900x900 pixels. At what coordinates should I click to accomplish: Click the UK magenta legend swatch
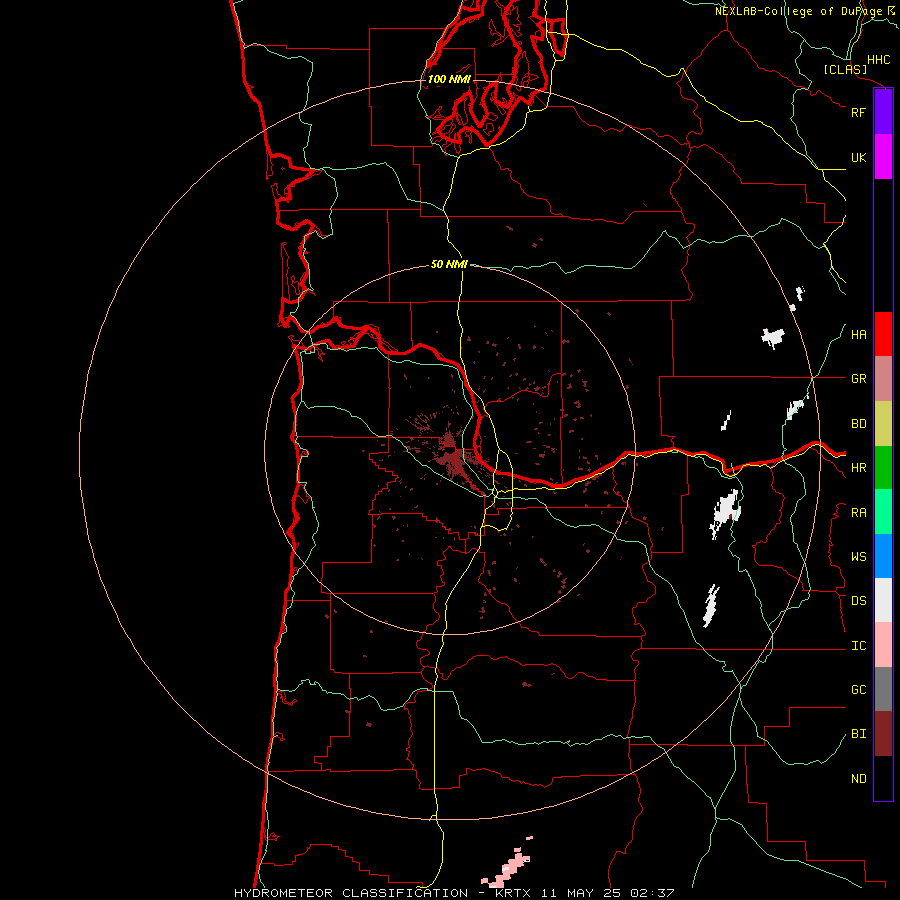[883, 157]
